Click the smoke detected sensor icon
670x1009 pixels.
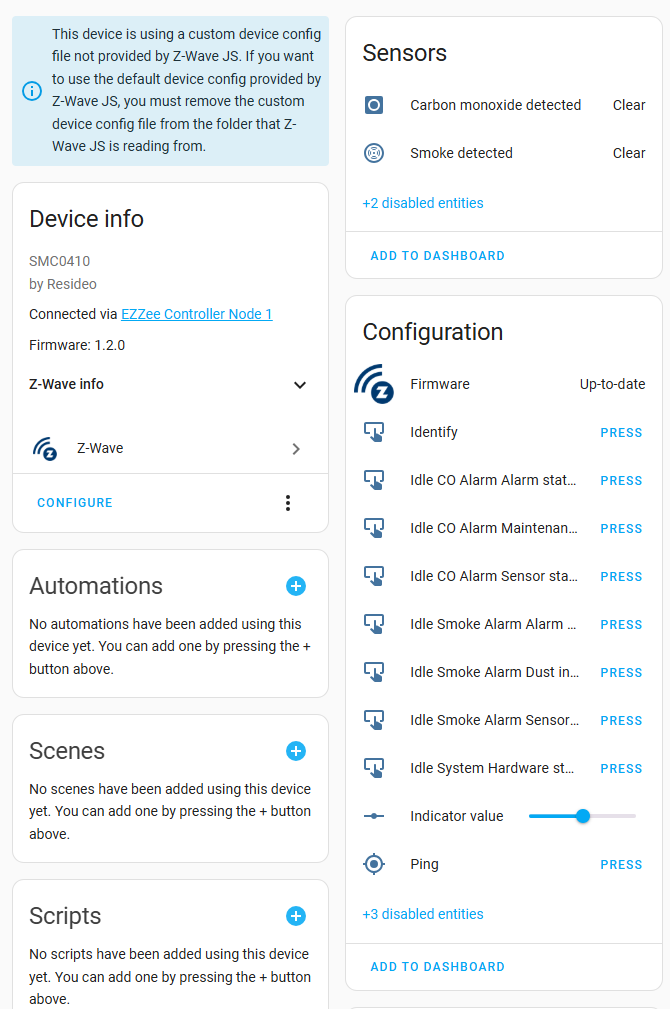tap(374, 153)
